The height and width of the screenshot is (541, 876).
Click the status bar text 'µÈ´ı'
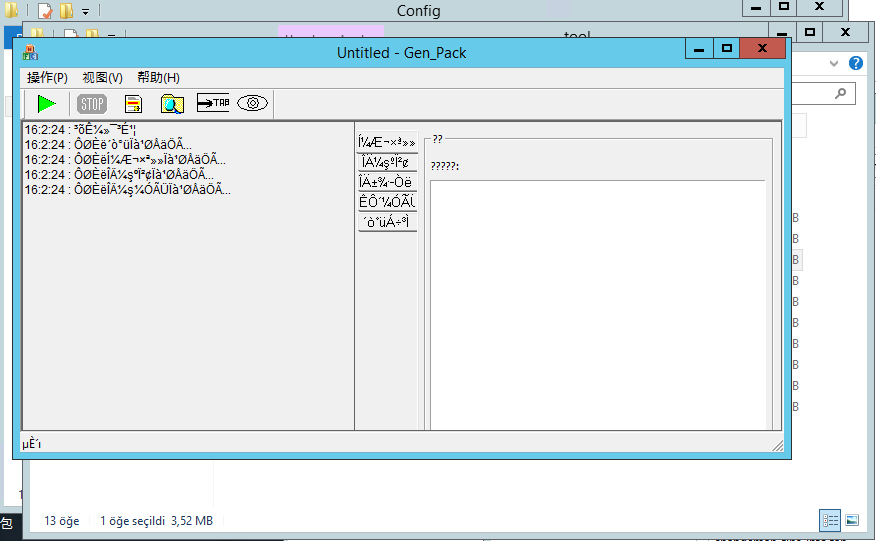[32, 444]
